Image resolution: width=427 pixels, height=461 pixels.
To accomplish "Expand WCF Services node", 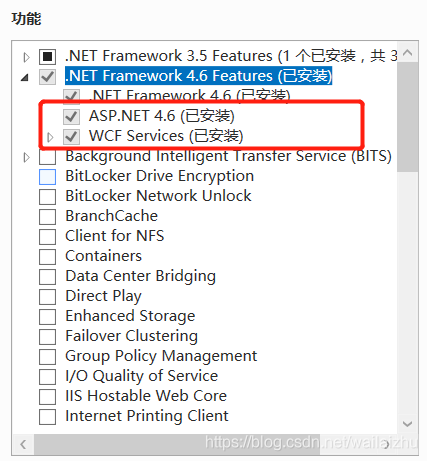I will [x=50, y=137].
